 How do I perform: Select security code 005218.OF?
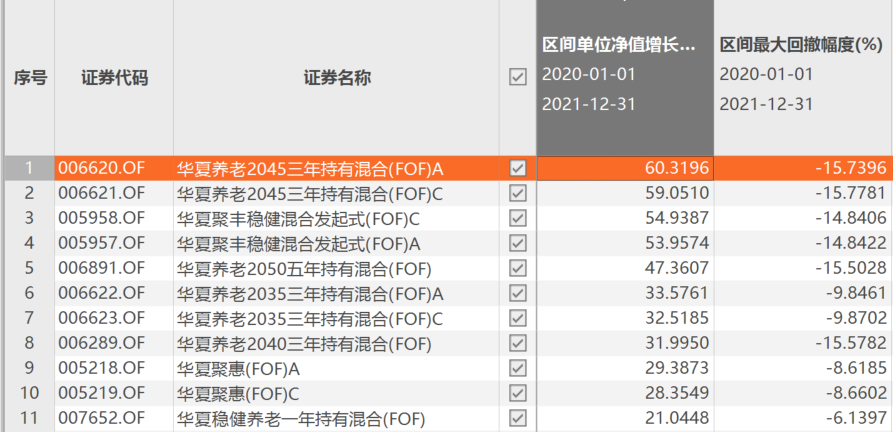(x=102, y=368)
